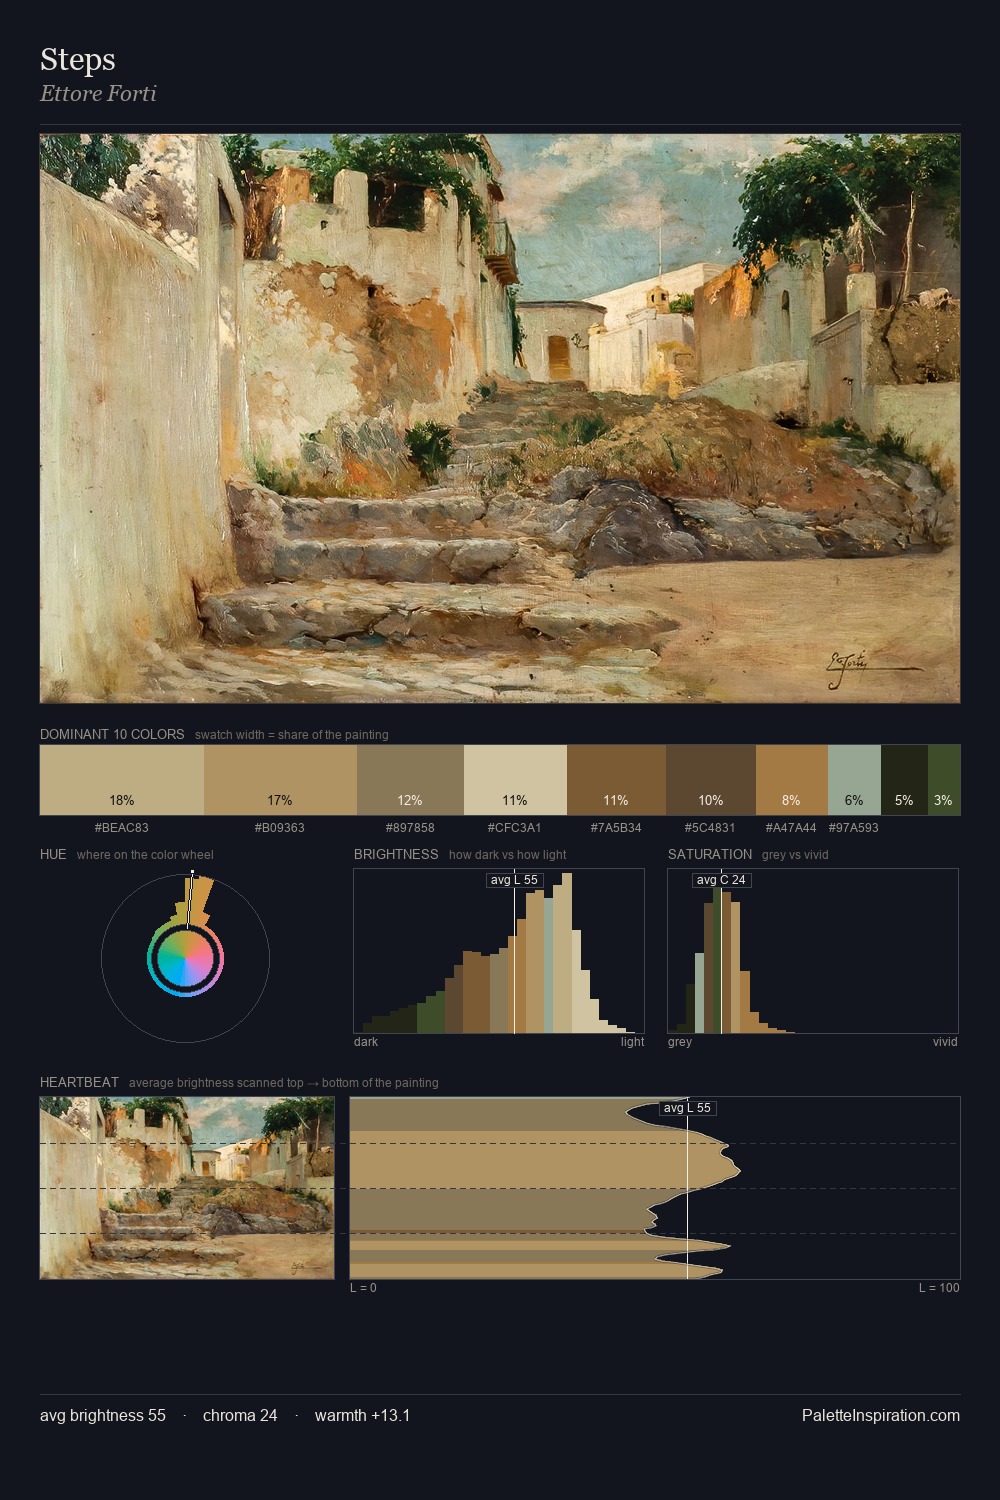
Task: Click the 'avg L 55' brightness label
Action: click(514, 880)
